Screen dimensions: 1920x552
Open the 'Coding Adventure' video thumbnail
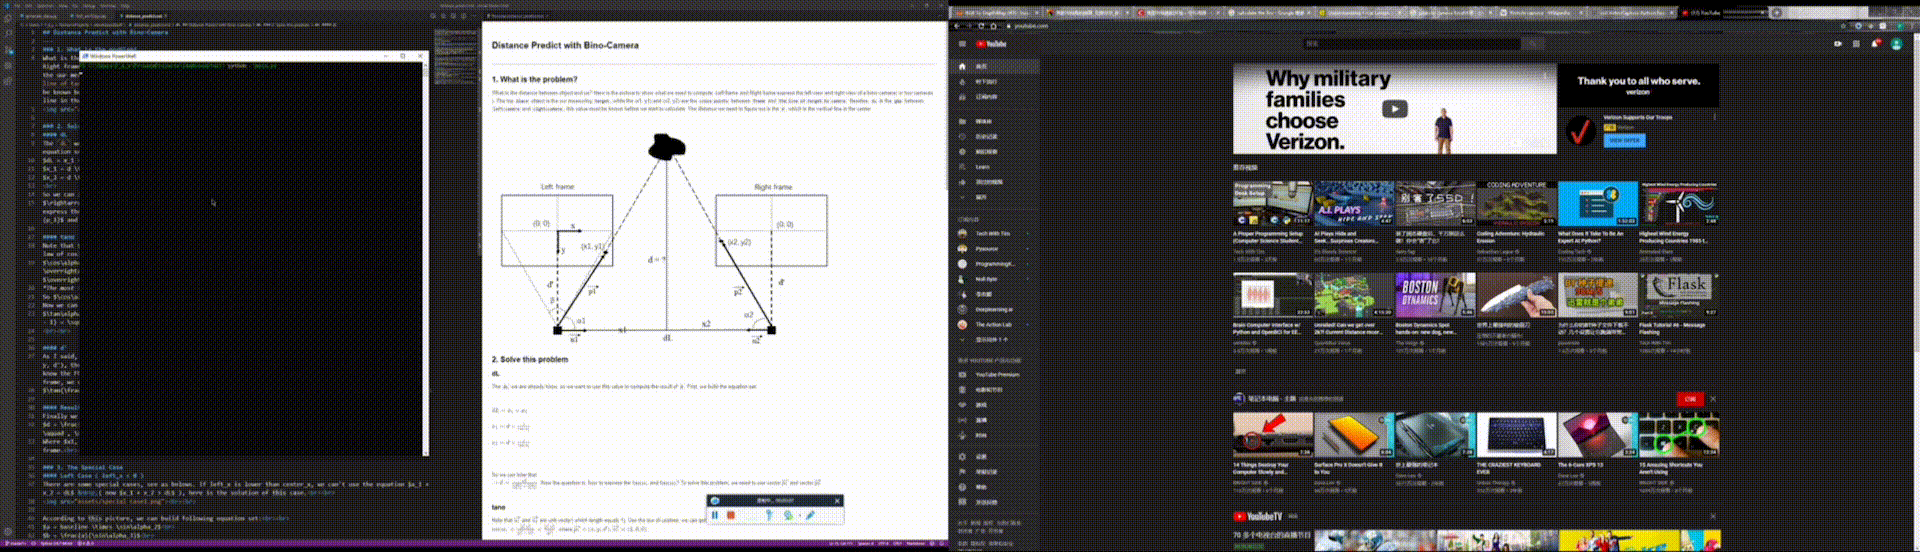point(1516,203)
